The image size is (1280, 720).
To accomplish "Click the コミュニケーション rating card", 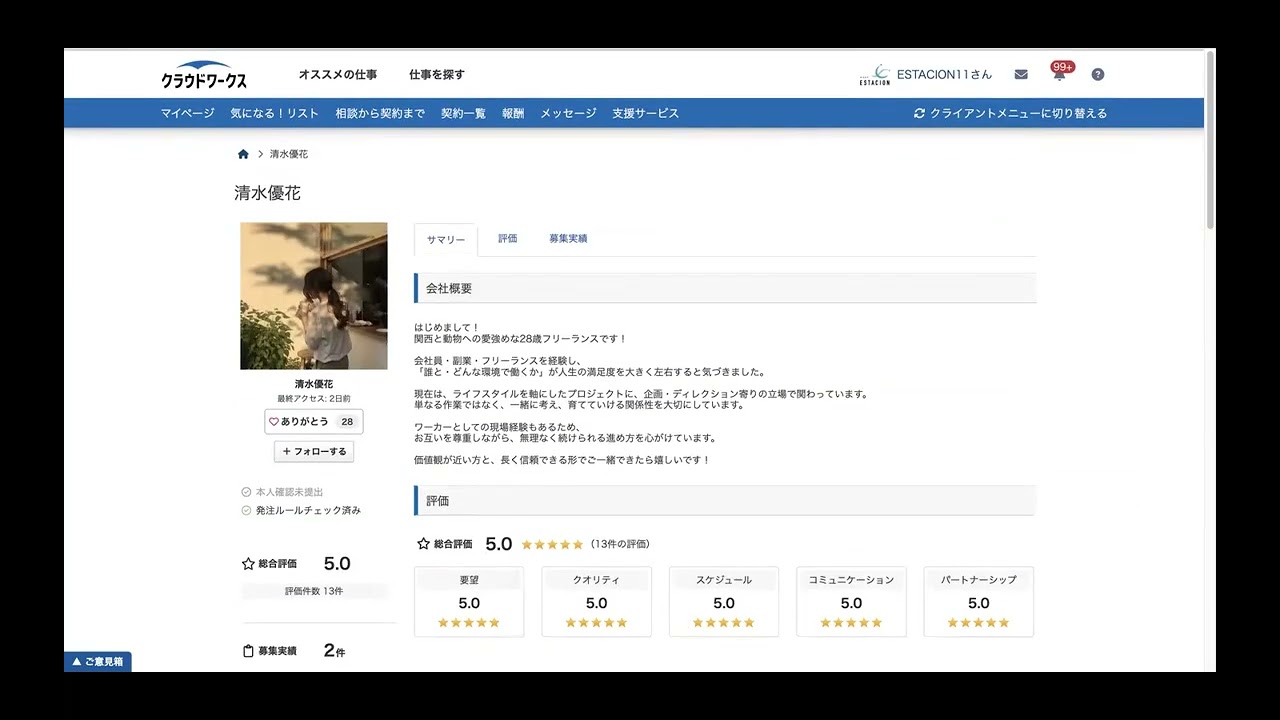I will 852,602.
